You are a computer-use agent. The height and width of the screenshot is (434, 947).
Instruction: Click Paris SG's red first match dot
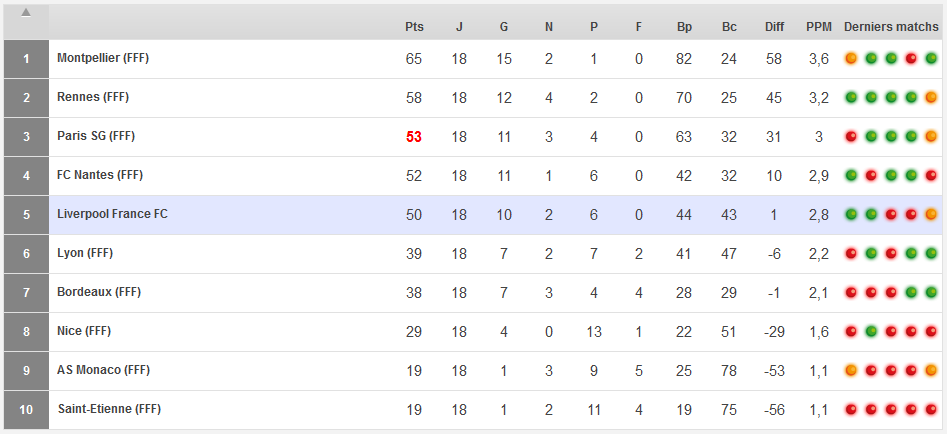pyautogui.click(x=851, y=137)
